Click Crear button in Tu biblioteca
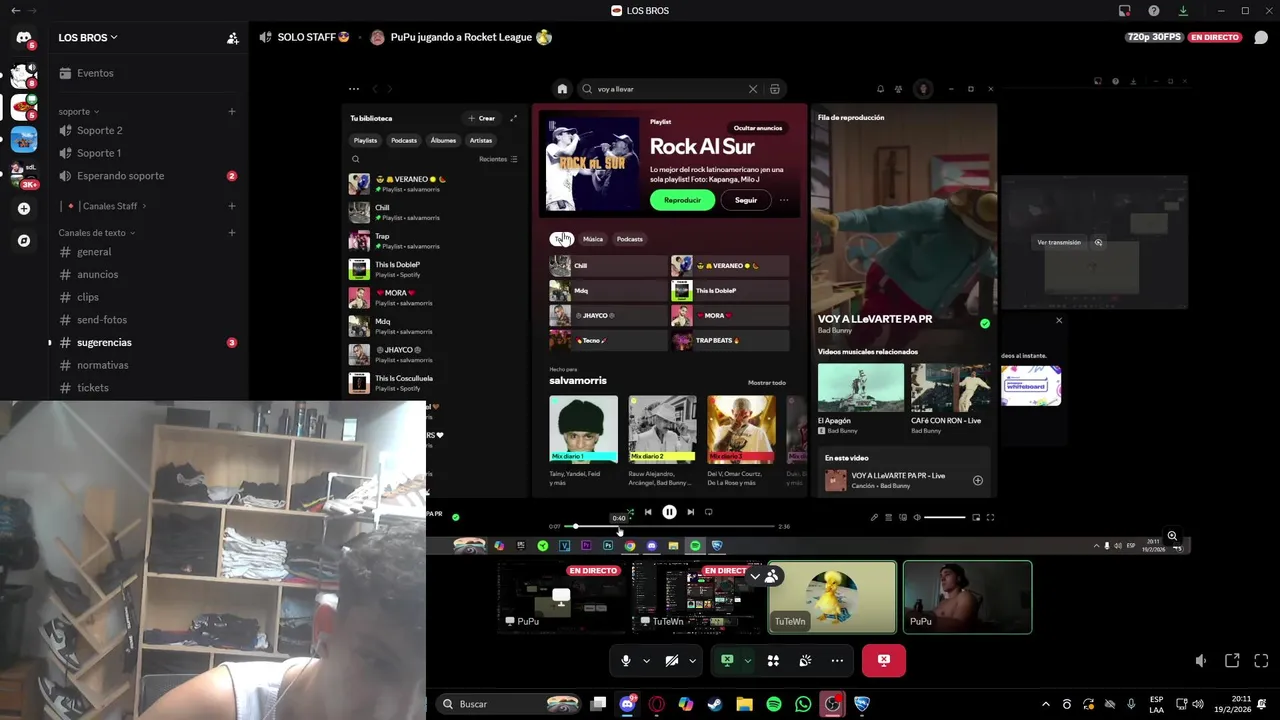 click(x=482, y=118)
